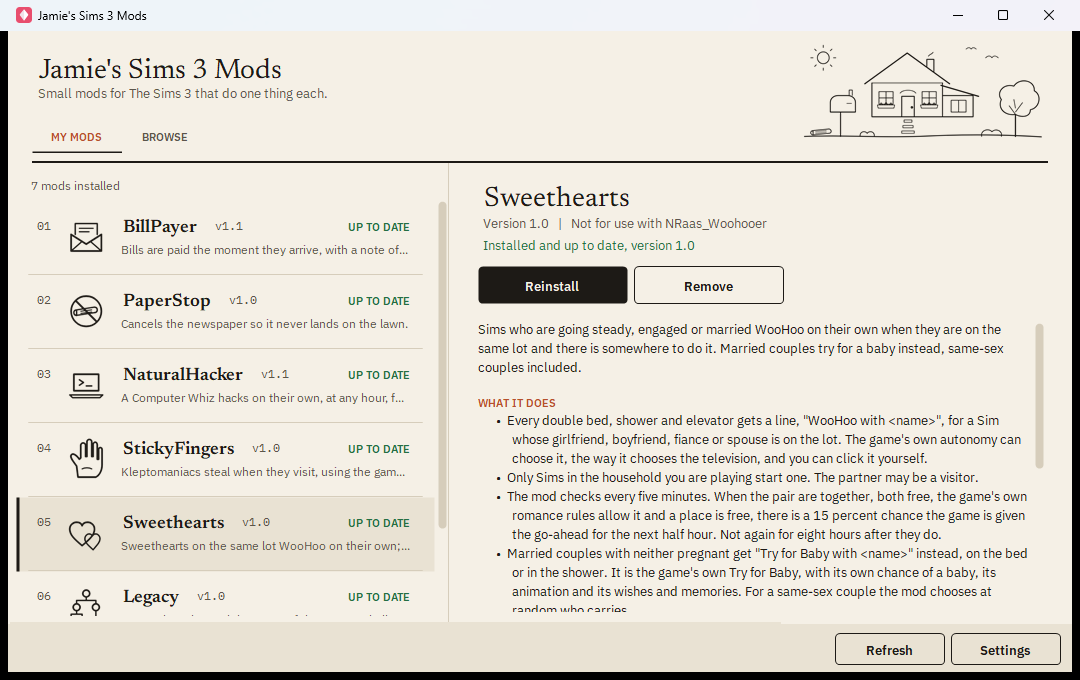Select the NaturalHacker mod title
Screen dimensions: 1080x680
click(183, 374)
